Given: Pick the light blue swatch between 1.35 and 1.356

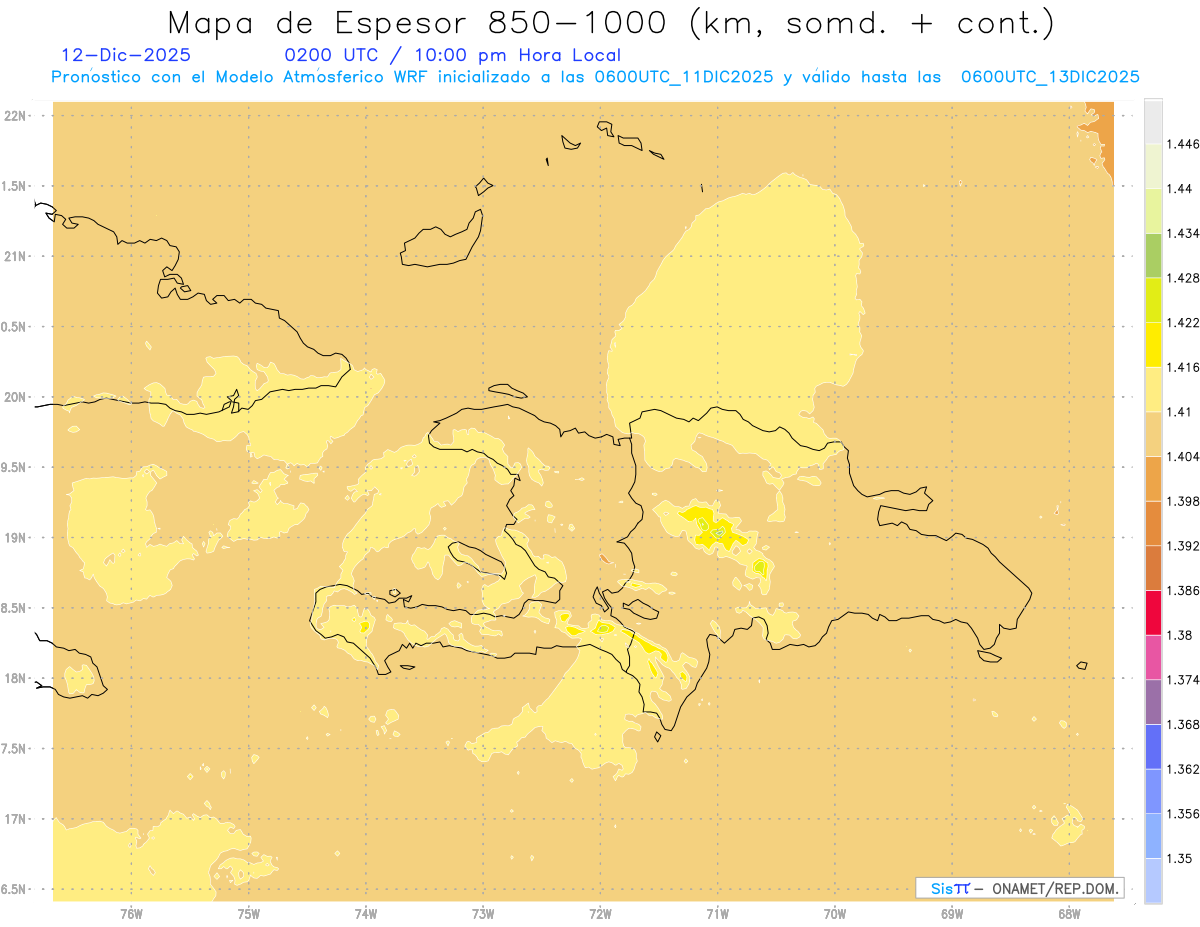Looking at the screenshot, I should (x=1153, y=836).
